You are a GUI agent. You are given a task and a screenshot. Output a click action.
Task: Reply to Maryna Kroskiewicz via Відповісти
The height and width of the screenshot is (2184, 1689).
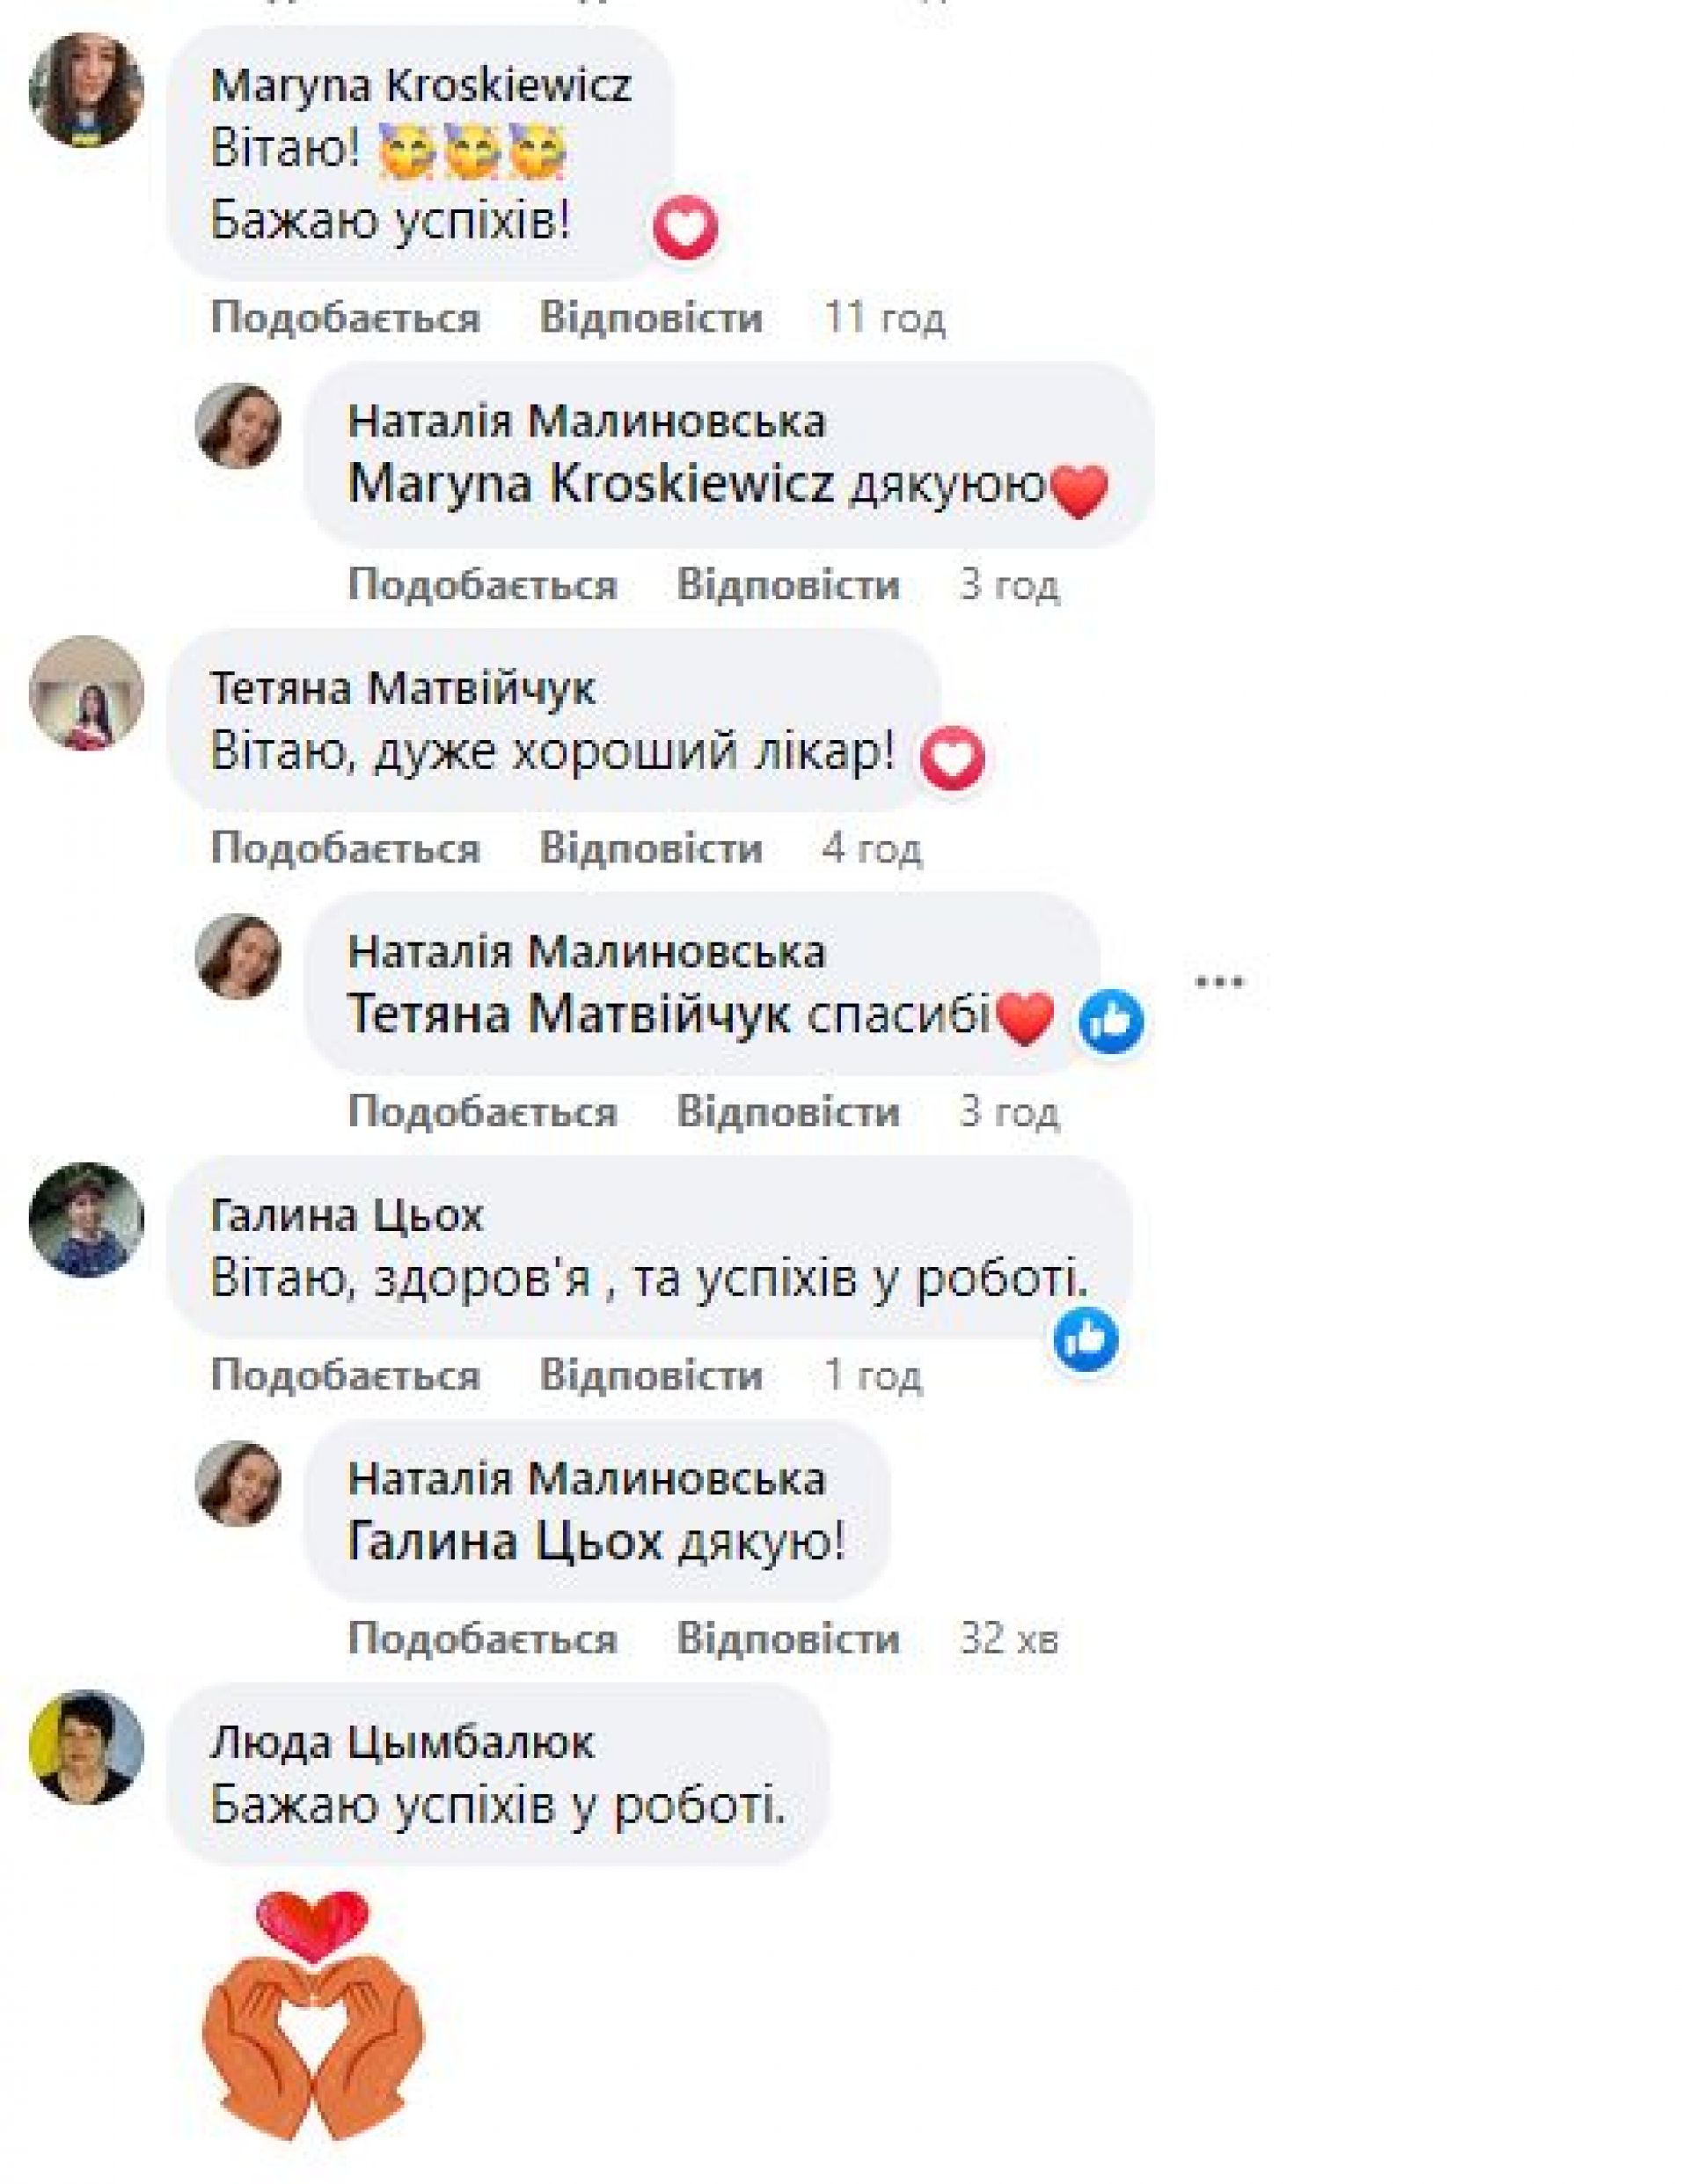pyautogui.click(x=651, y=318)
